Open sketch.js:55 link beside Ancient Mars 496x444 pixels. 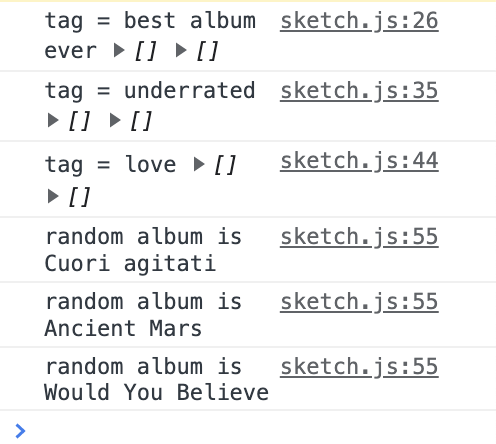(359, 302)
